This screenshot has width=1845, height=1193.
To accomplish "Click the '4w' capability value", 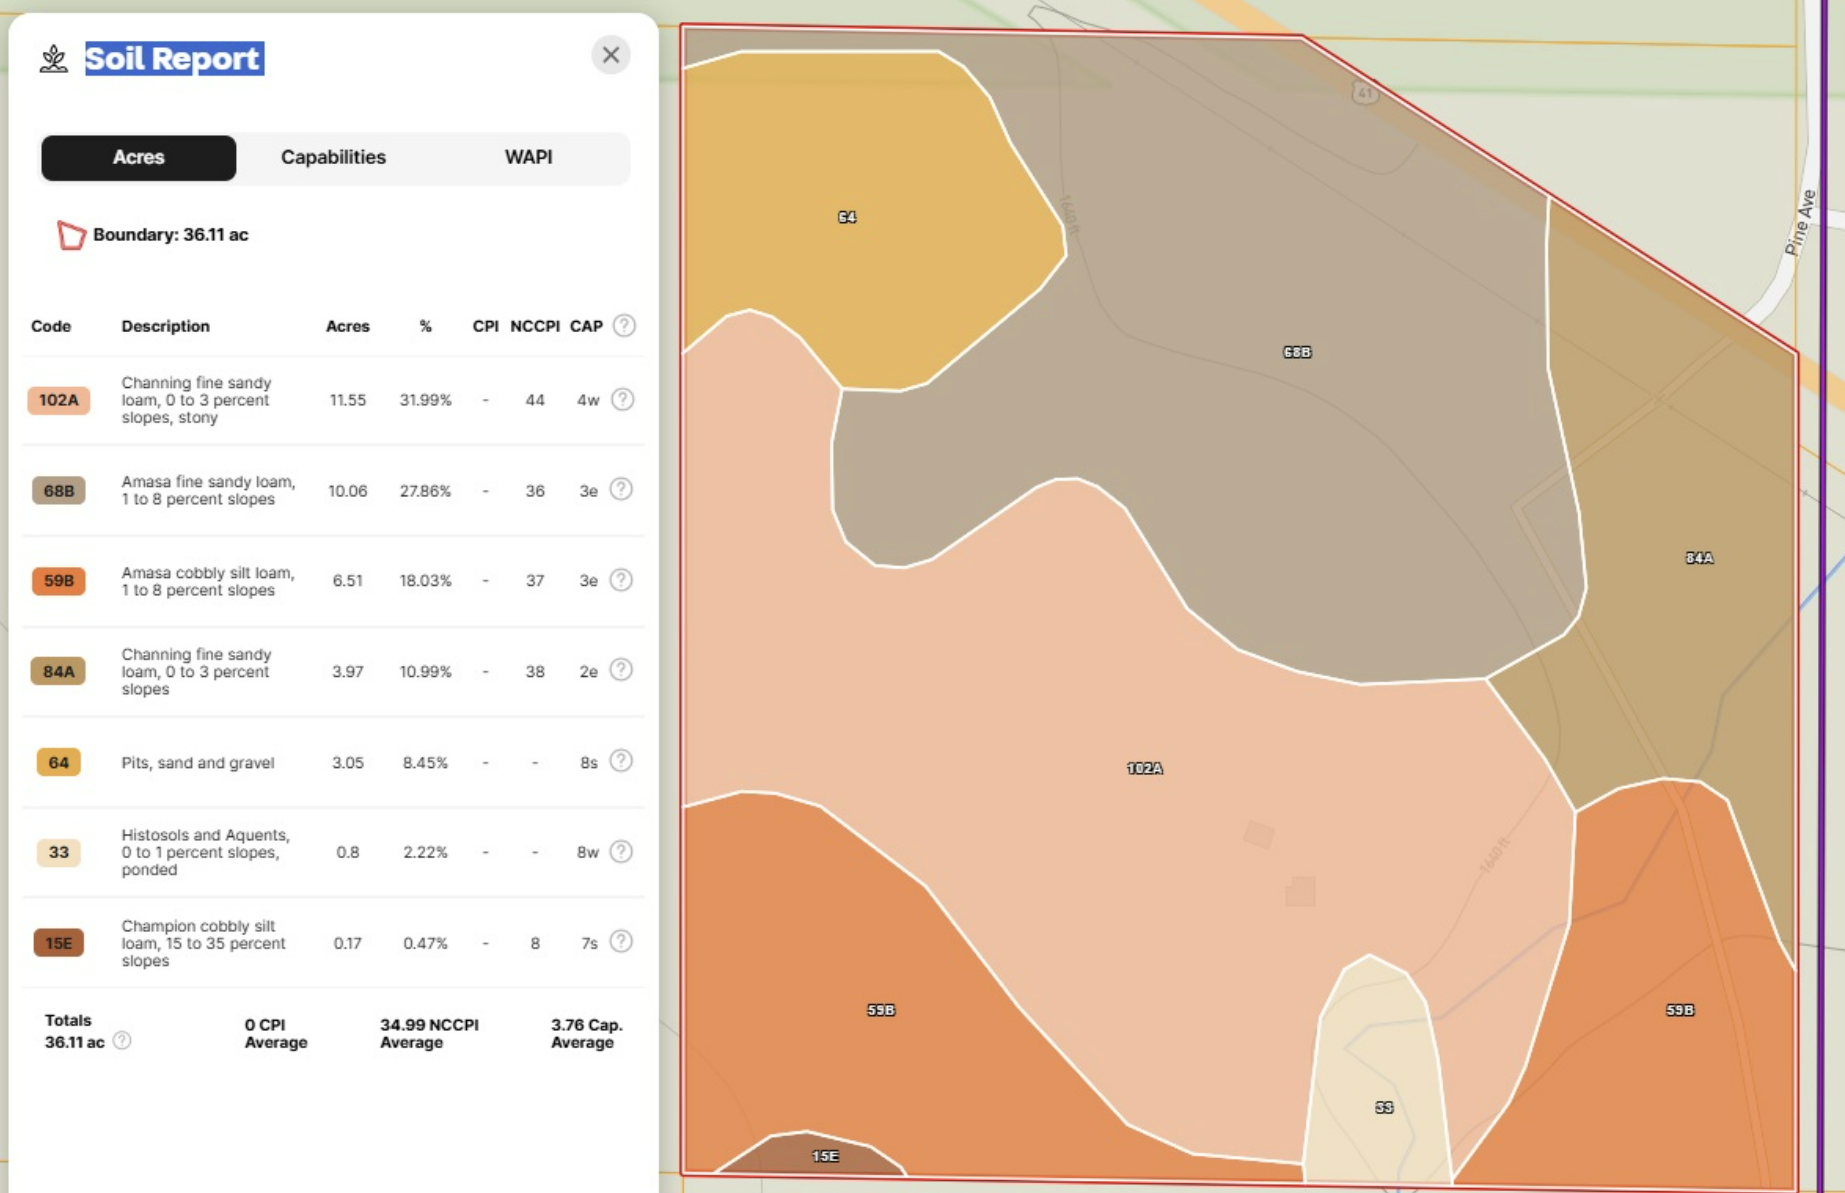I will 588,400.
